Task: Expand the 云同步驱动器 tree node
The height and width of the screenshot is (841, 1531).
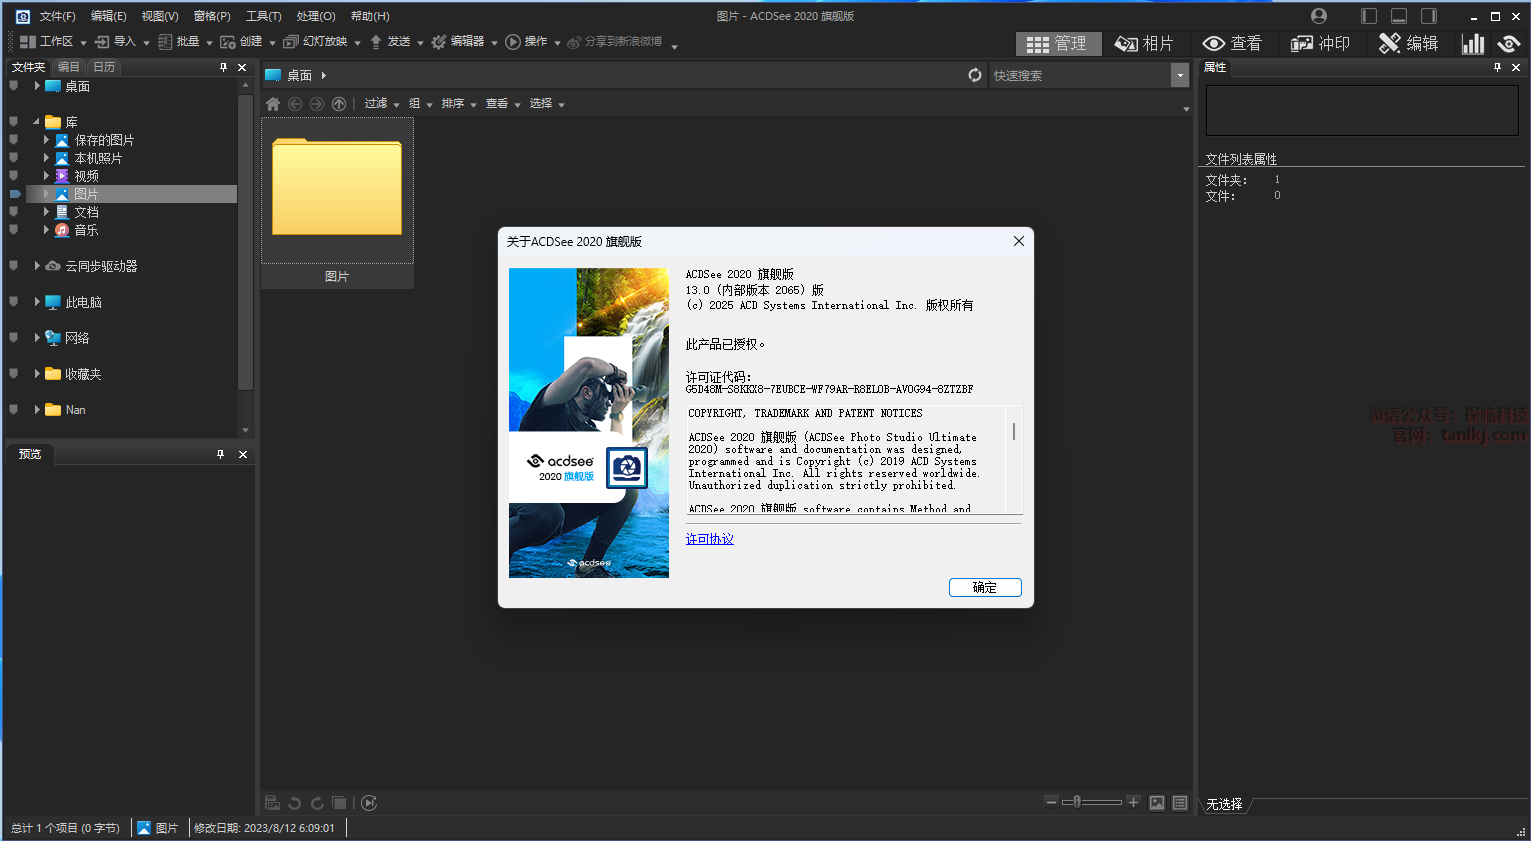Action: click(37, 266)
